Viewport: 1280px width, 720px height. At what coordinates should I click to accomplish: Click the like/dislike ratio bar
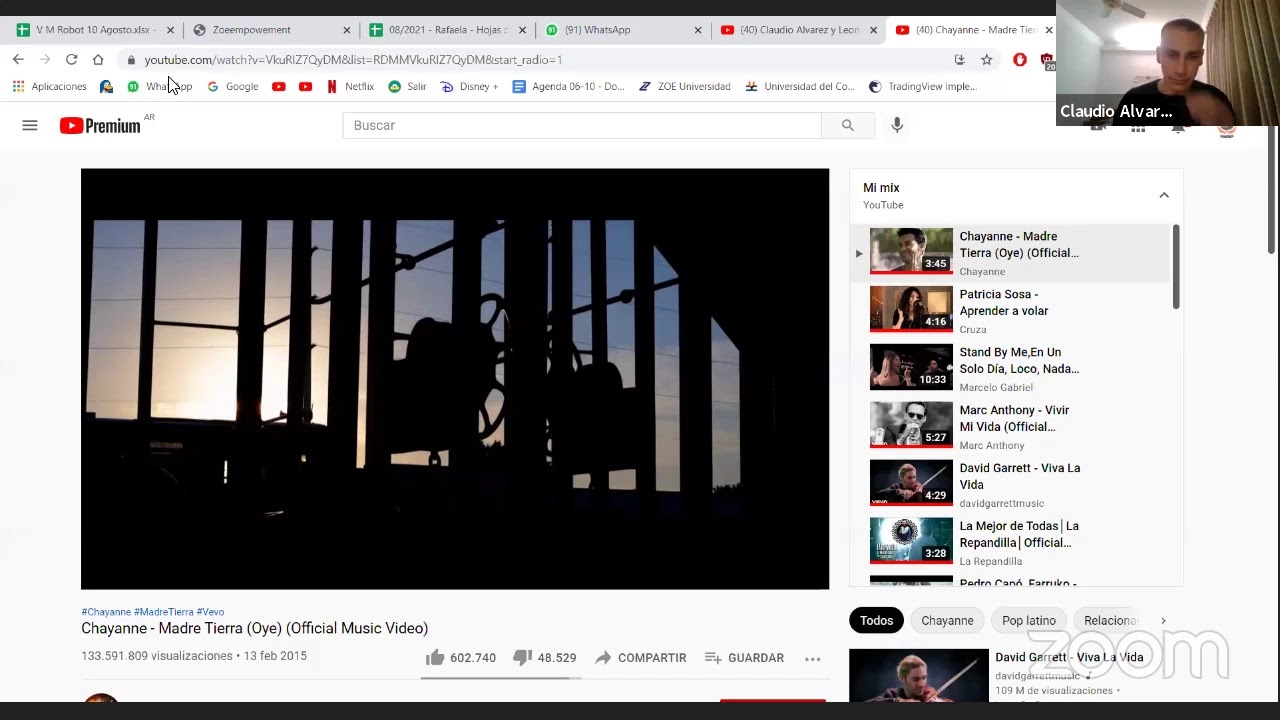[501, 678]
